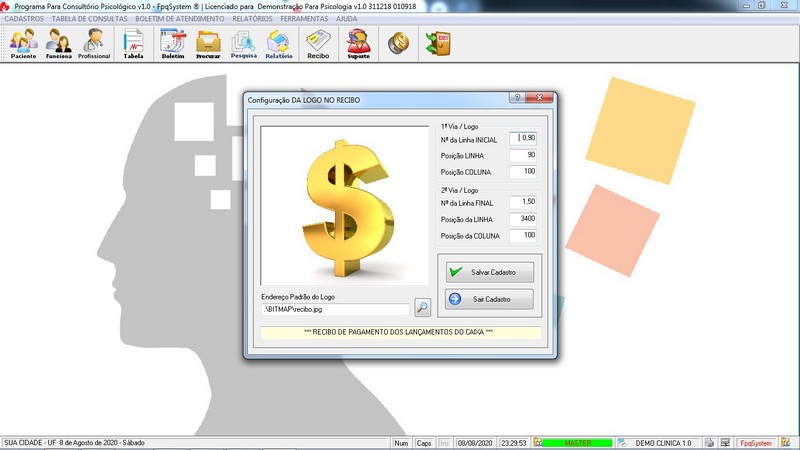Open the Boletim toolbar icon
Image resolution: width=800 pixels, height=450 pixels.
click(x=173, y=44)
